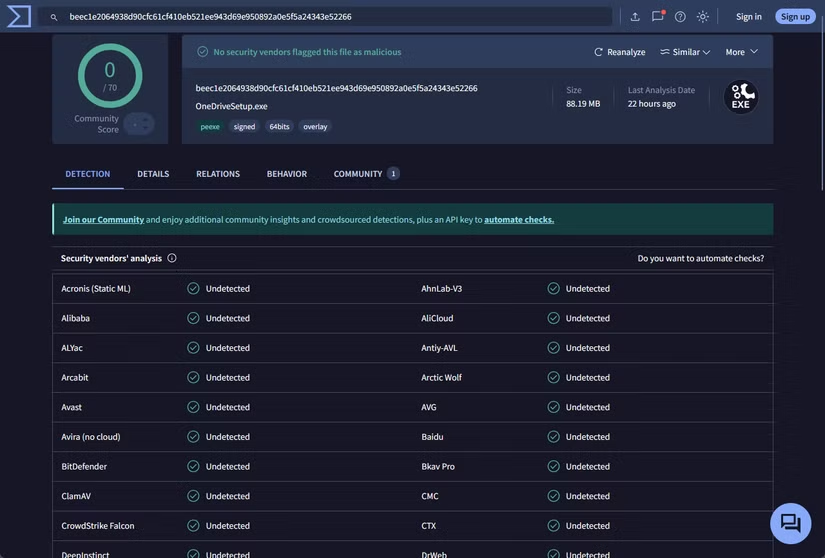
Task: Click the VirusTotal logo in top-left corner
Action: [x=19, y=16]
